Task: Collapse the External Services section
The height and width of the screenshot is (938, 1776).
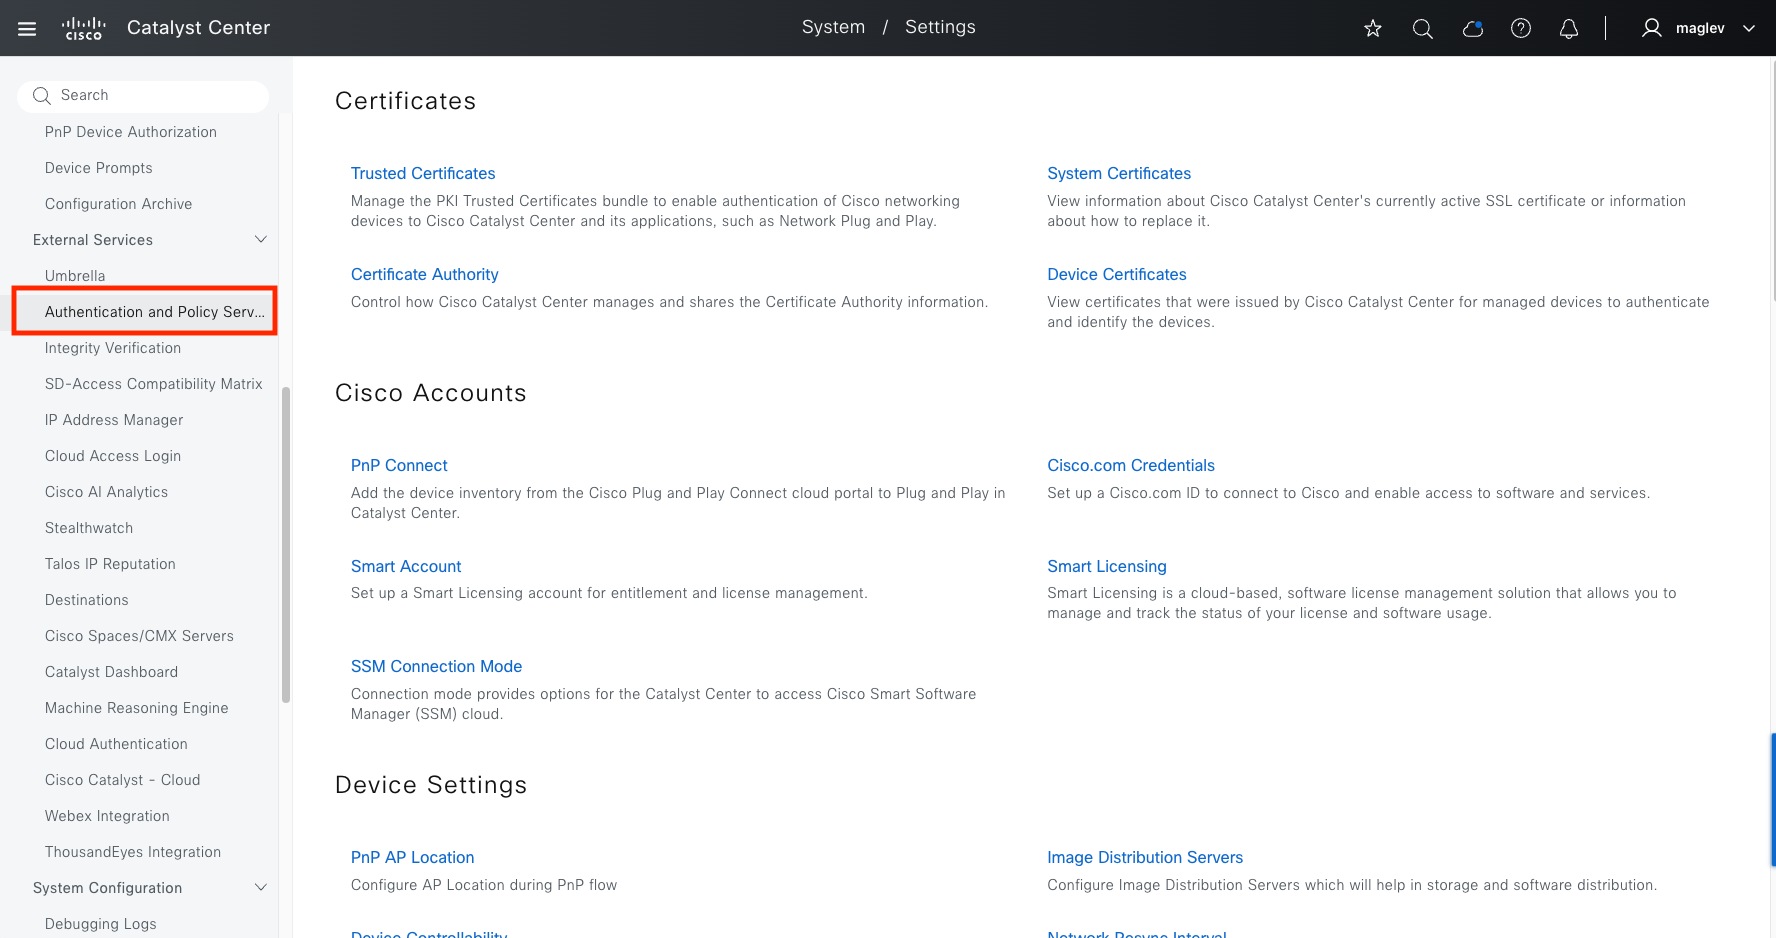Action: [261, 240]
